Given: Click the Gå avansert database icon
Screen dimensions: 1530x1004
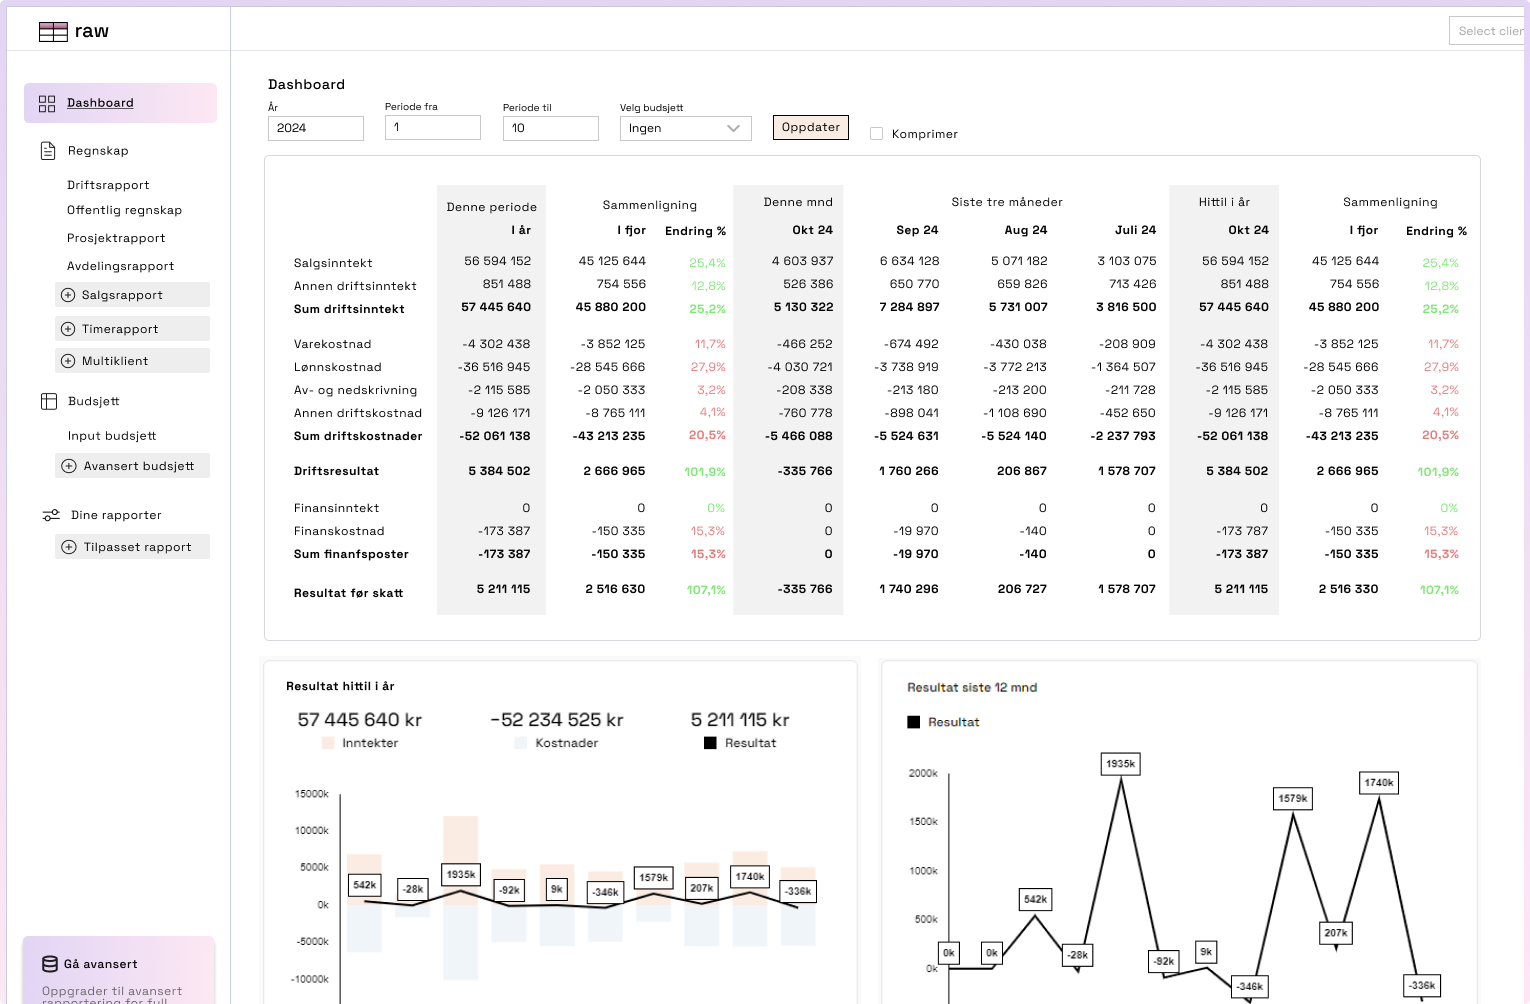Looking at the screenshot, I should pos(50,964).
